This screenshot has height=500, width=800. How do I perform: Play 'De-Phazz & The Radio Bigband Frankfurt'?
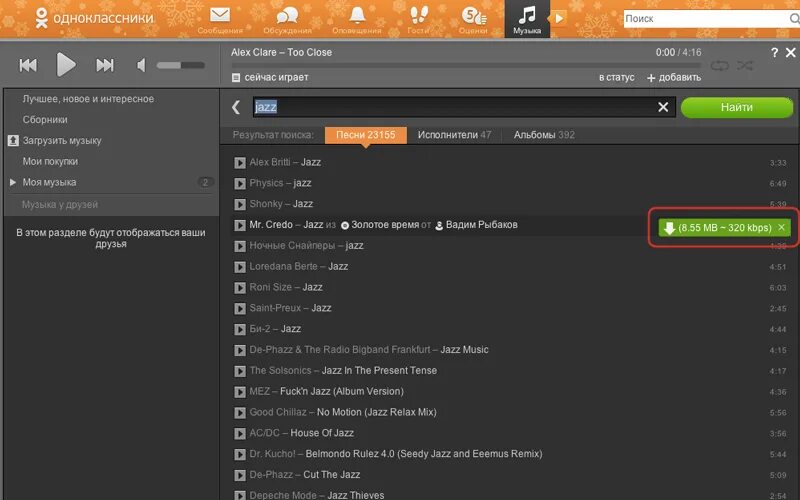(x=240, y=351)
